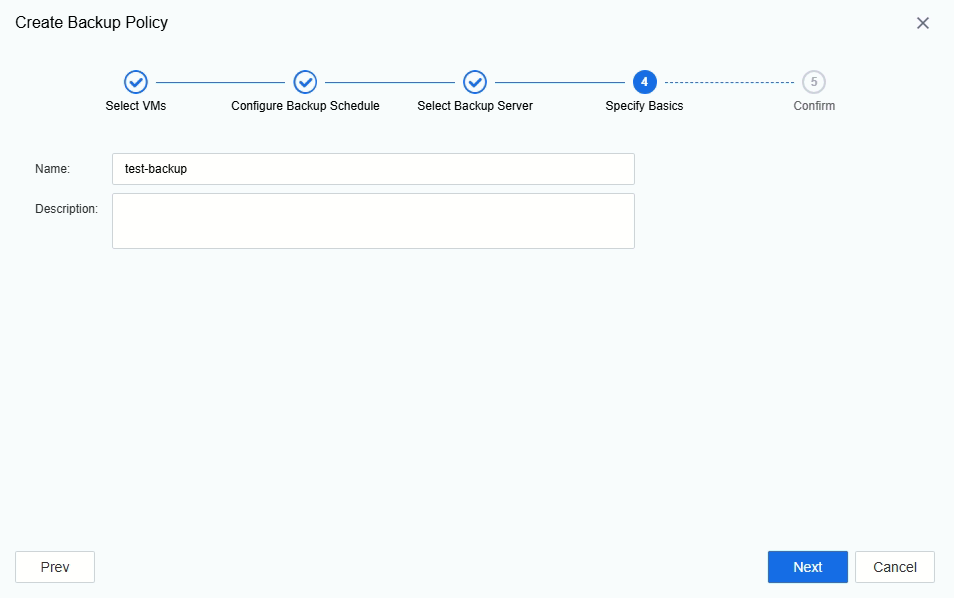Go back with the Prev button
The height and width of the screenshot is (598, 954).
(x=55, y=567)
